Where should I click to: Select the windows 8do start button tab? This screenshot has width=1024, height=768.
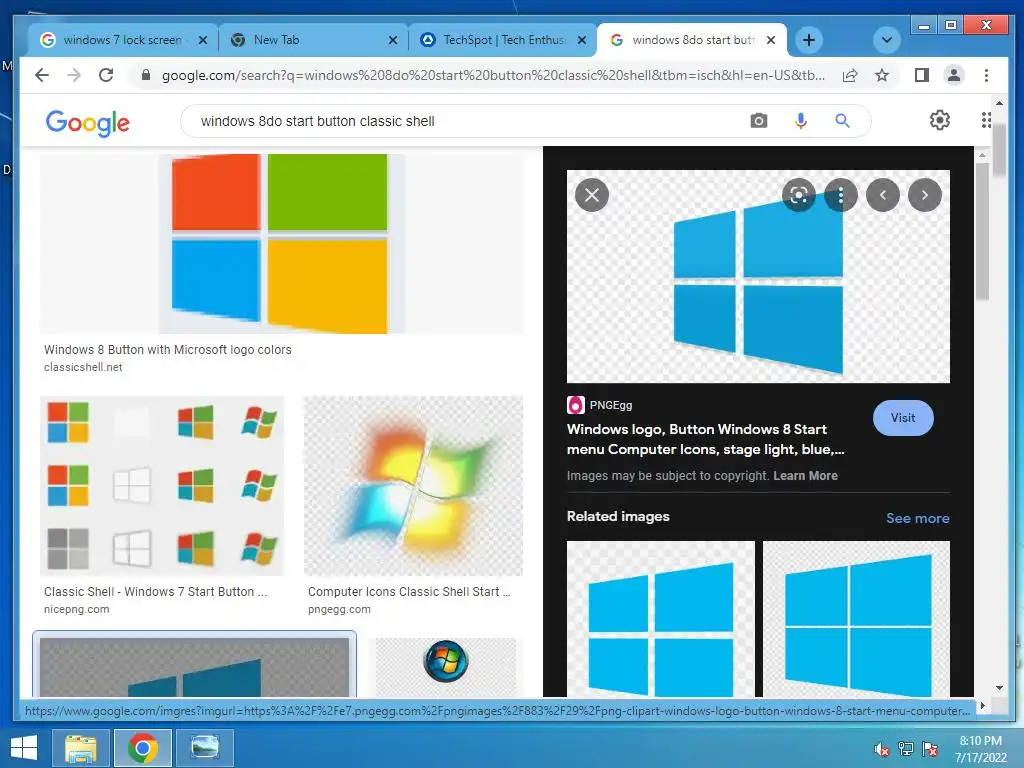[x=693, y=40]
